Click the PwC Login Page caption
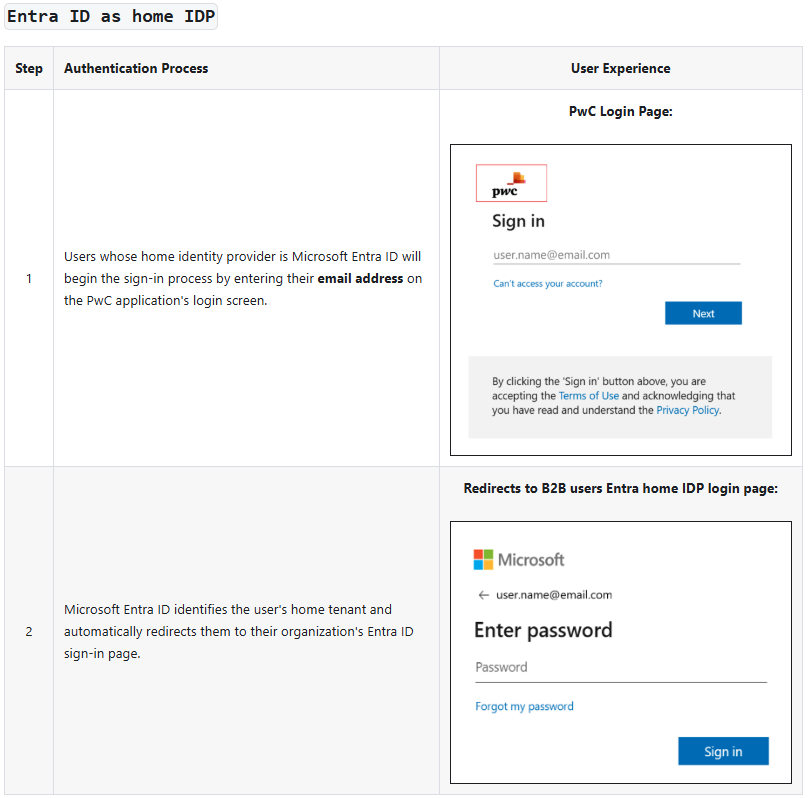808x798 pixels. pos(620,112)
